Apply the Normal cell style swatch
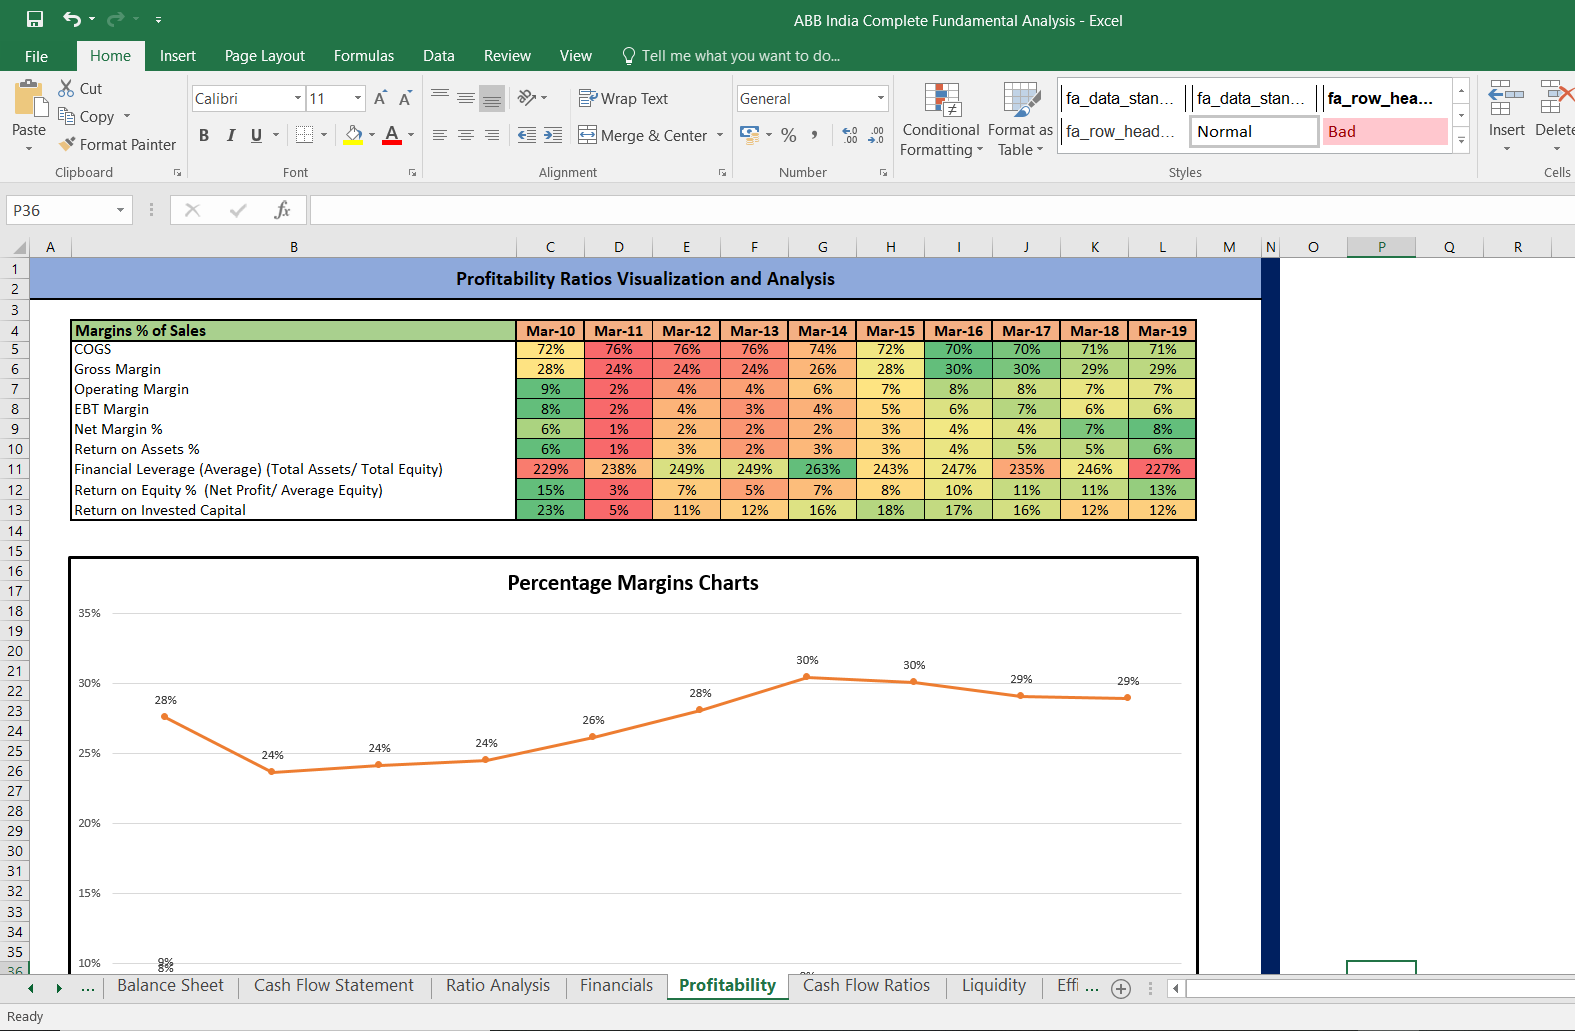Screen dimensions: 1575x1031 (1254, 131)
